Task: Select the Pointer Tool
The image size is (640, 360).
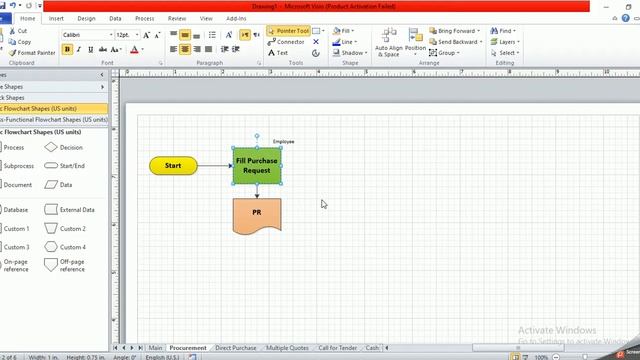Action: pos(288,31)
